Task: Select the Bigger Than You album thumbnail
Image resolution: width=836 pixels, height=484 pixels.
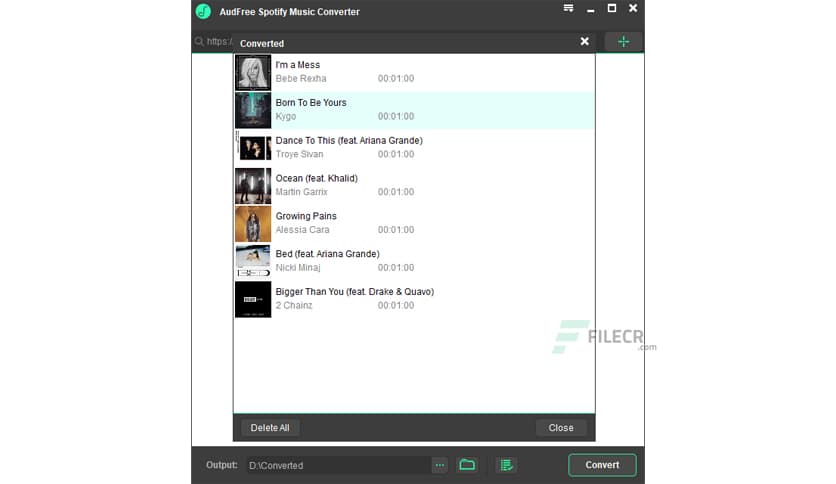Action: coord(253,299)
